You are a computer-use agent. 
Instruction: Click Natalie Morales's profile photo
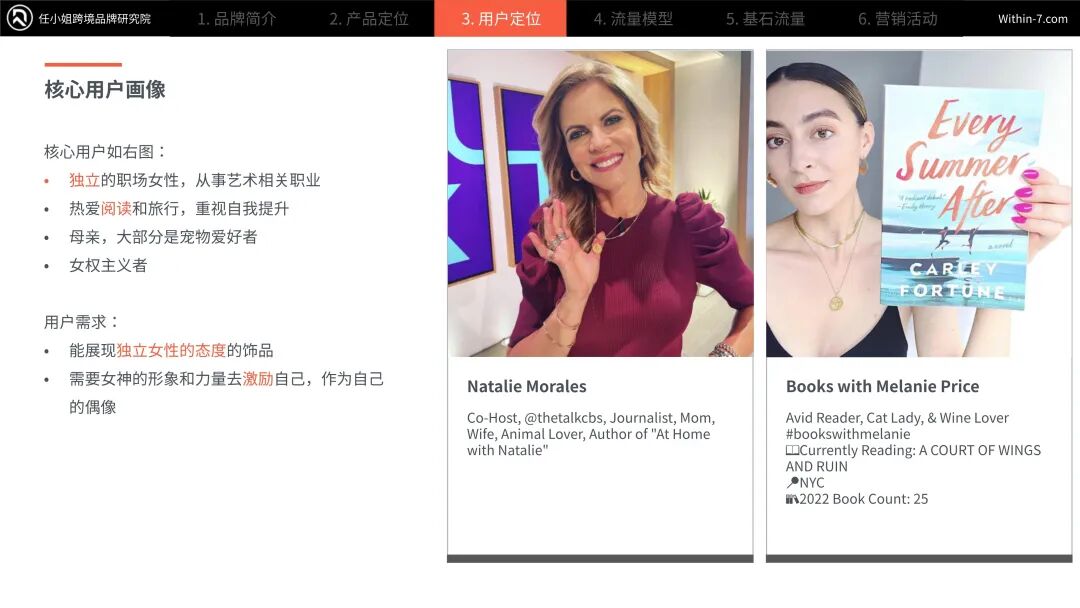[x=598, y=200]
